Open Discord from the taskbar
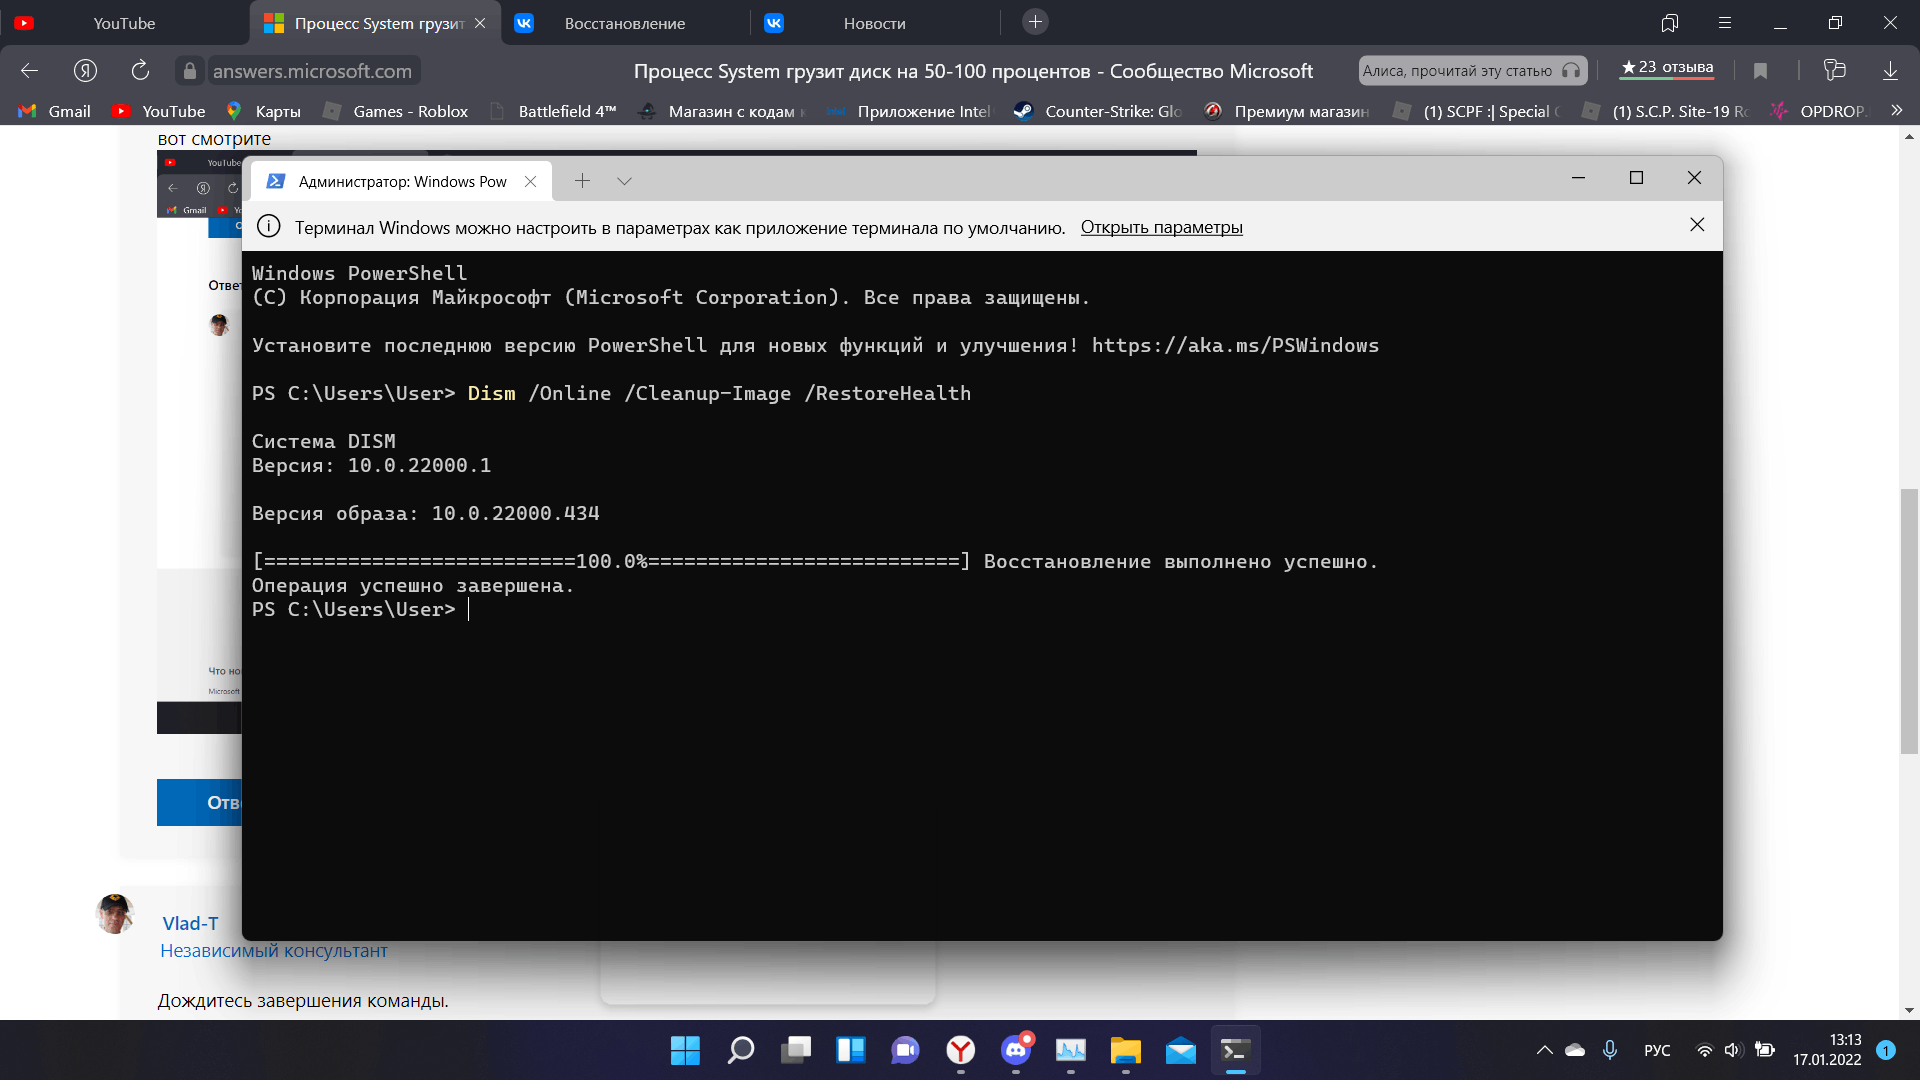This screenshot has width=1920, height=1080. click(x=1016, y=1050)
